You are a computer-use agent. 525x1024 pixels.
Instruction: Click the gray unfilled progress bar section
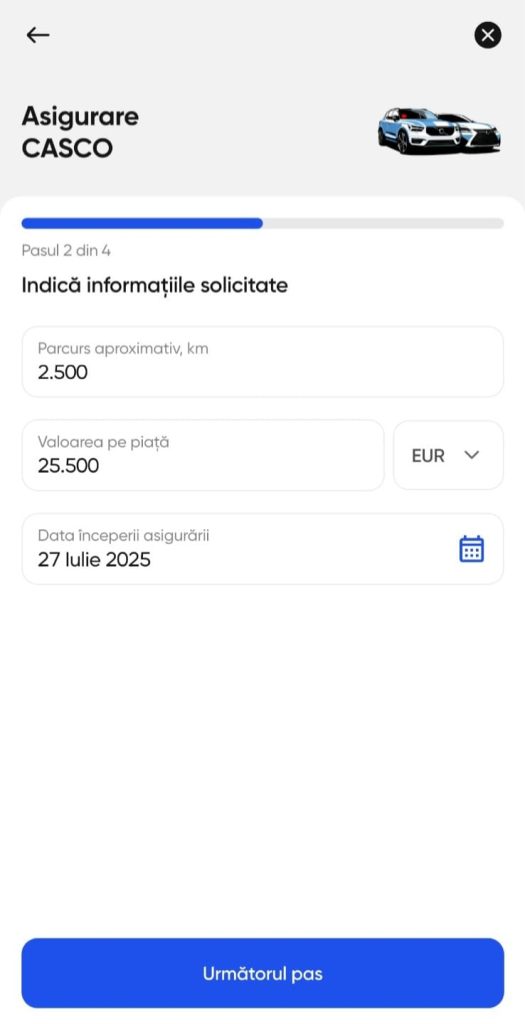[x=383, y=223]
